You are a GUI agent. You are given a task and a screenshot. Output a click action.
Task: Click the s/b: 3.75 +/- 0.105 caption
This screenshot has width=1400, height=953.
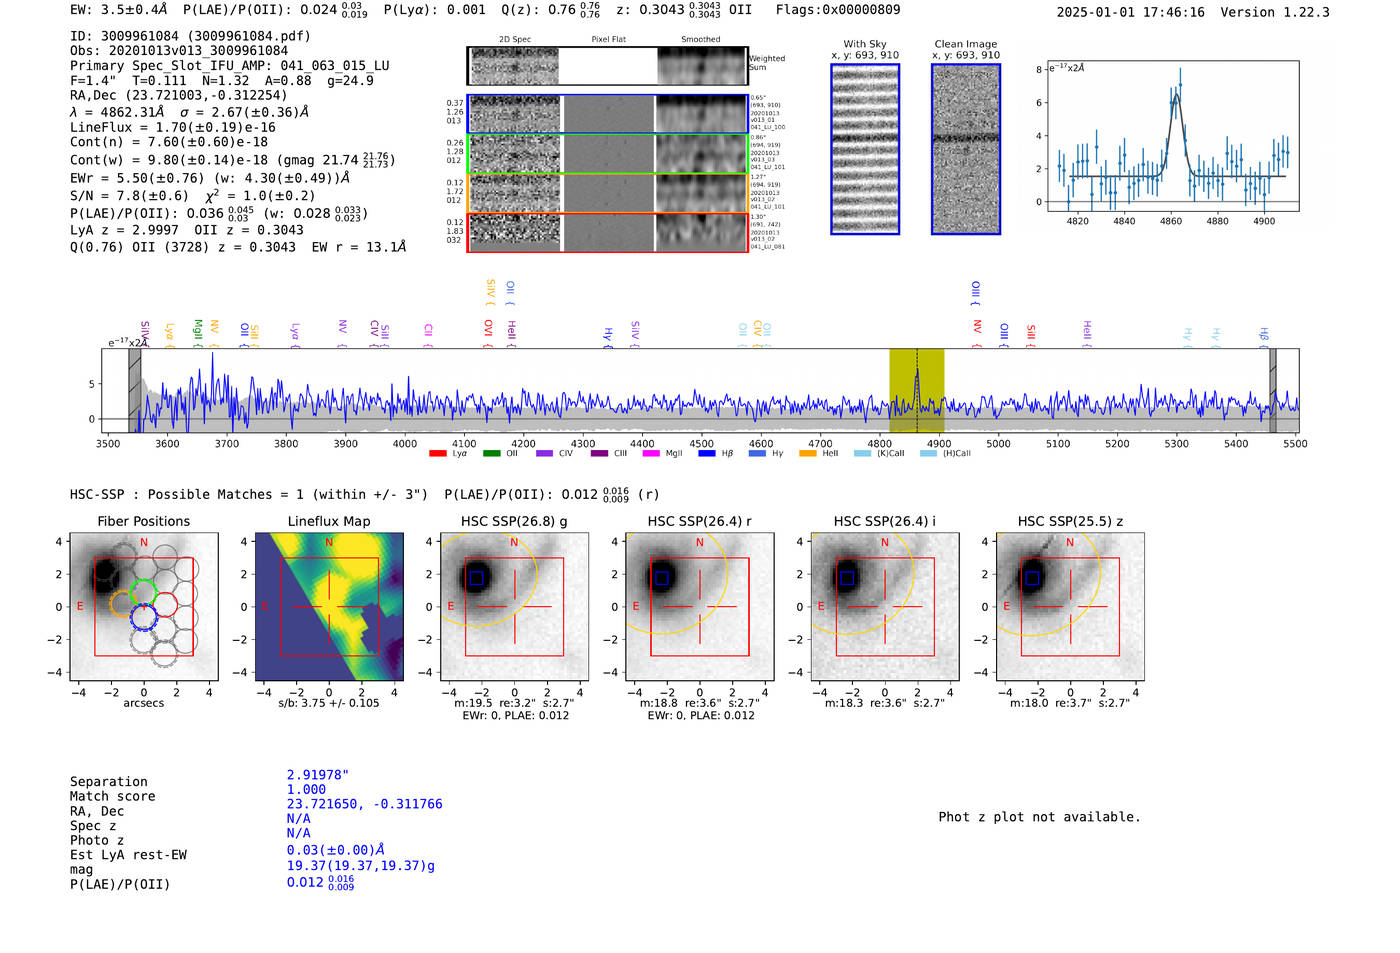pos(329,703)
